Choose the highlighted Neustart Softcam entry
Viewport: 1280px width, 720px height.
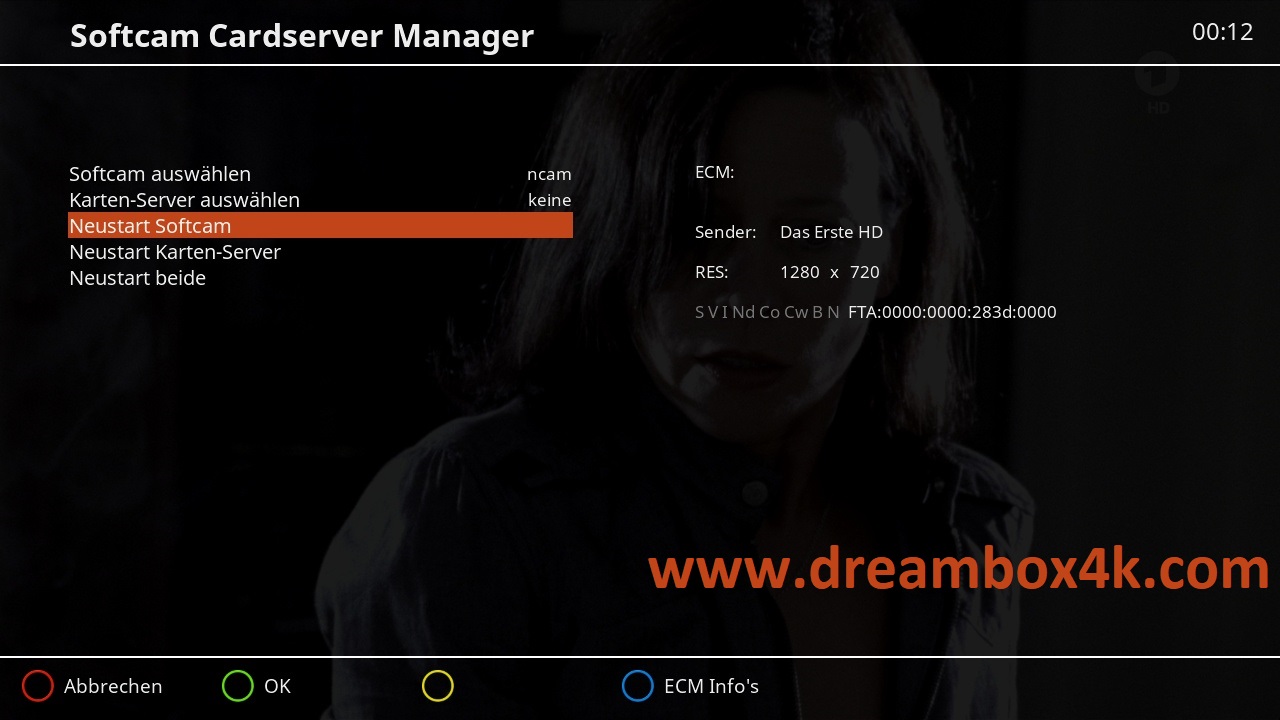pos(320,225)
